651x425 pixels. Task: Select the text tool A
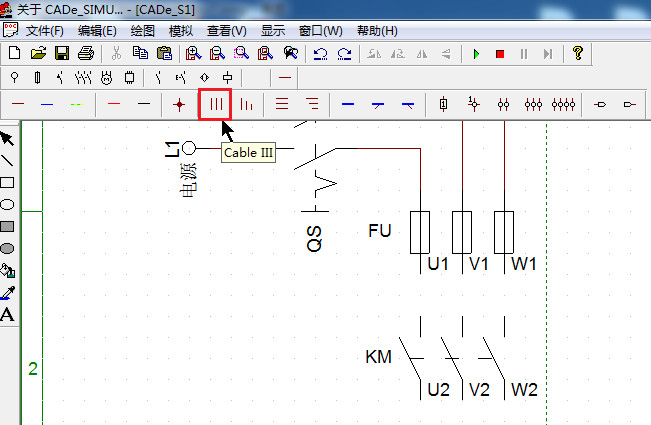pyautogui.click(x=7, y=315)
